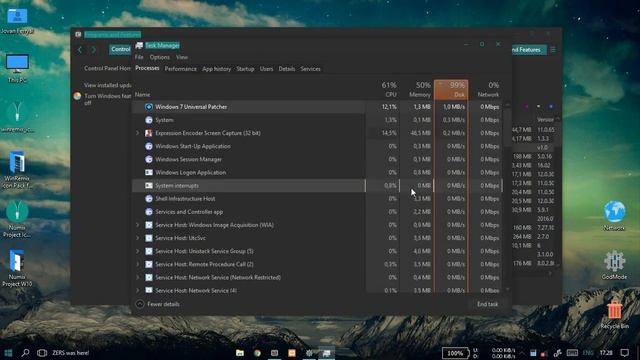Expand Service Host: Unistack Service Group (5)

[x=138, y=251]
